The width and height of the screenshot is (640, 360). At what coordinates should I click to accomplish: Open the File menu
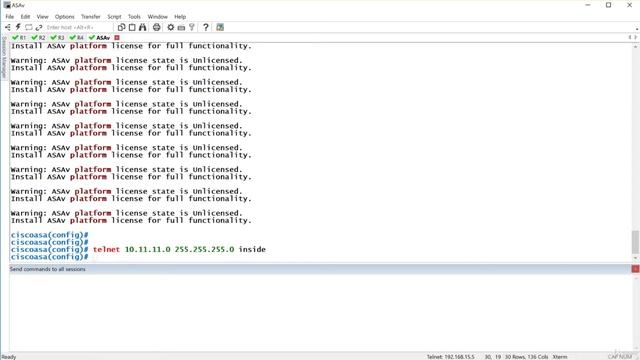coord(9,17)
